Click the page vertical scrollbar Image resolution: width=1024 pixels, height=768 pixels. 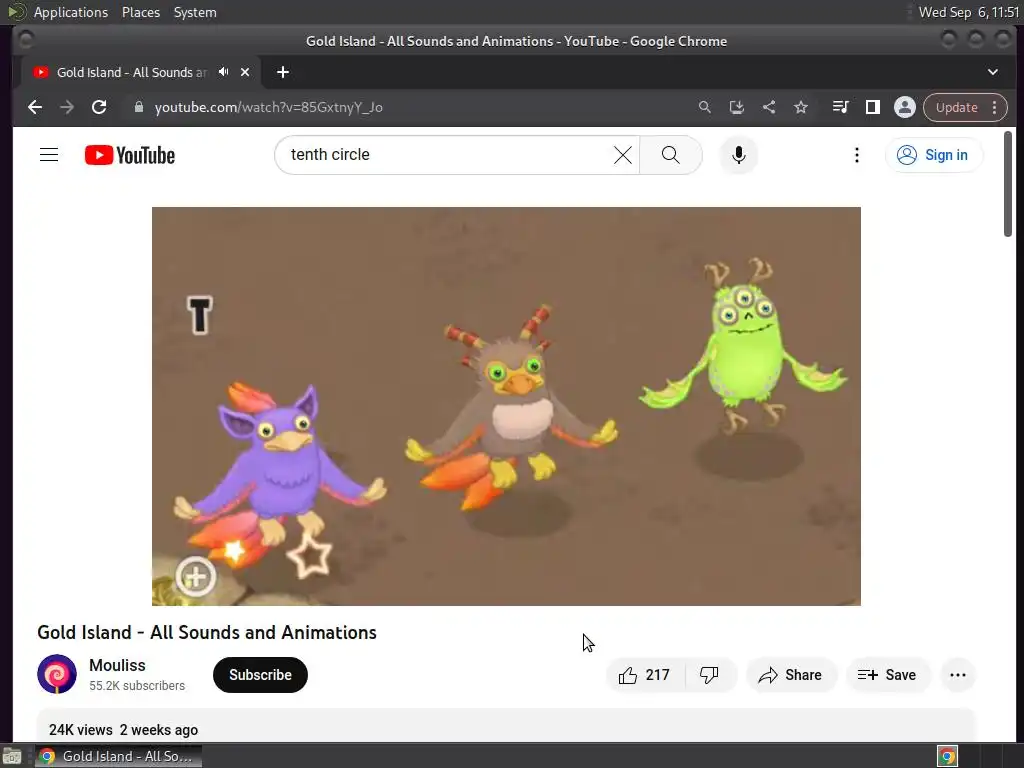1008,185
